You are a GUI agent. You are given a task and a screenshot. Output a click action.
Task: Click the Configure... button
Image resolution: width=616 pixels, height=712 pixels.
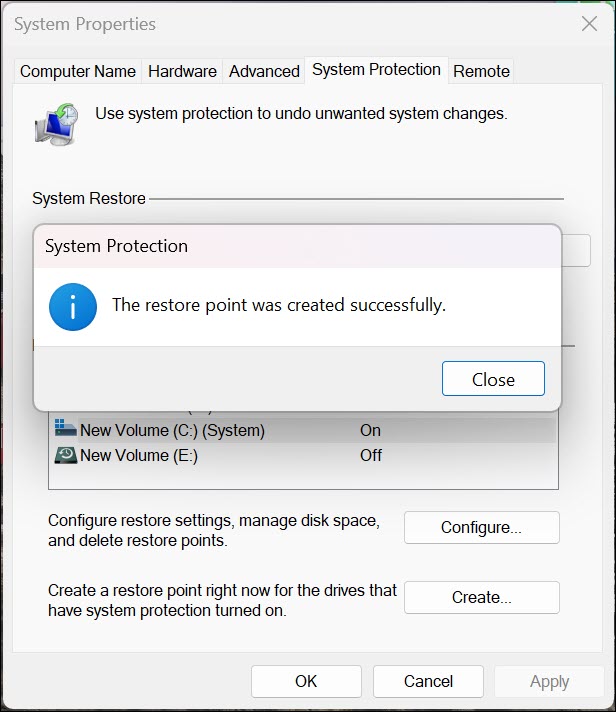coord(481,527)
